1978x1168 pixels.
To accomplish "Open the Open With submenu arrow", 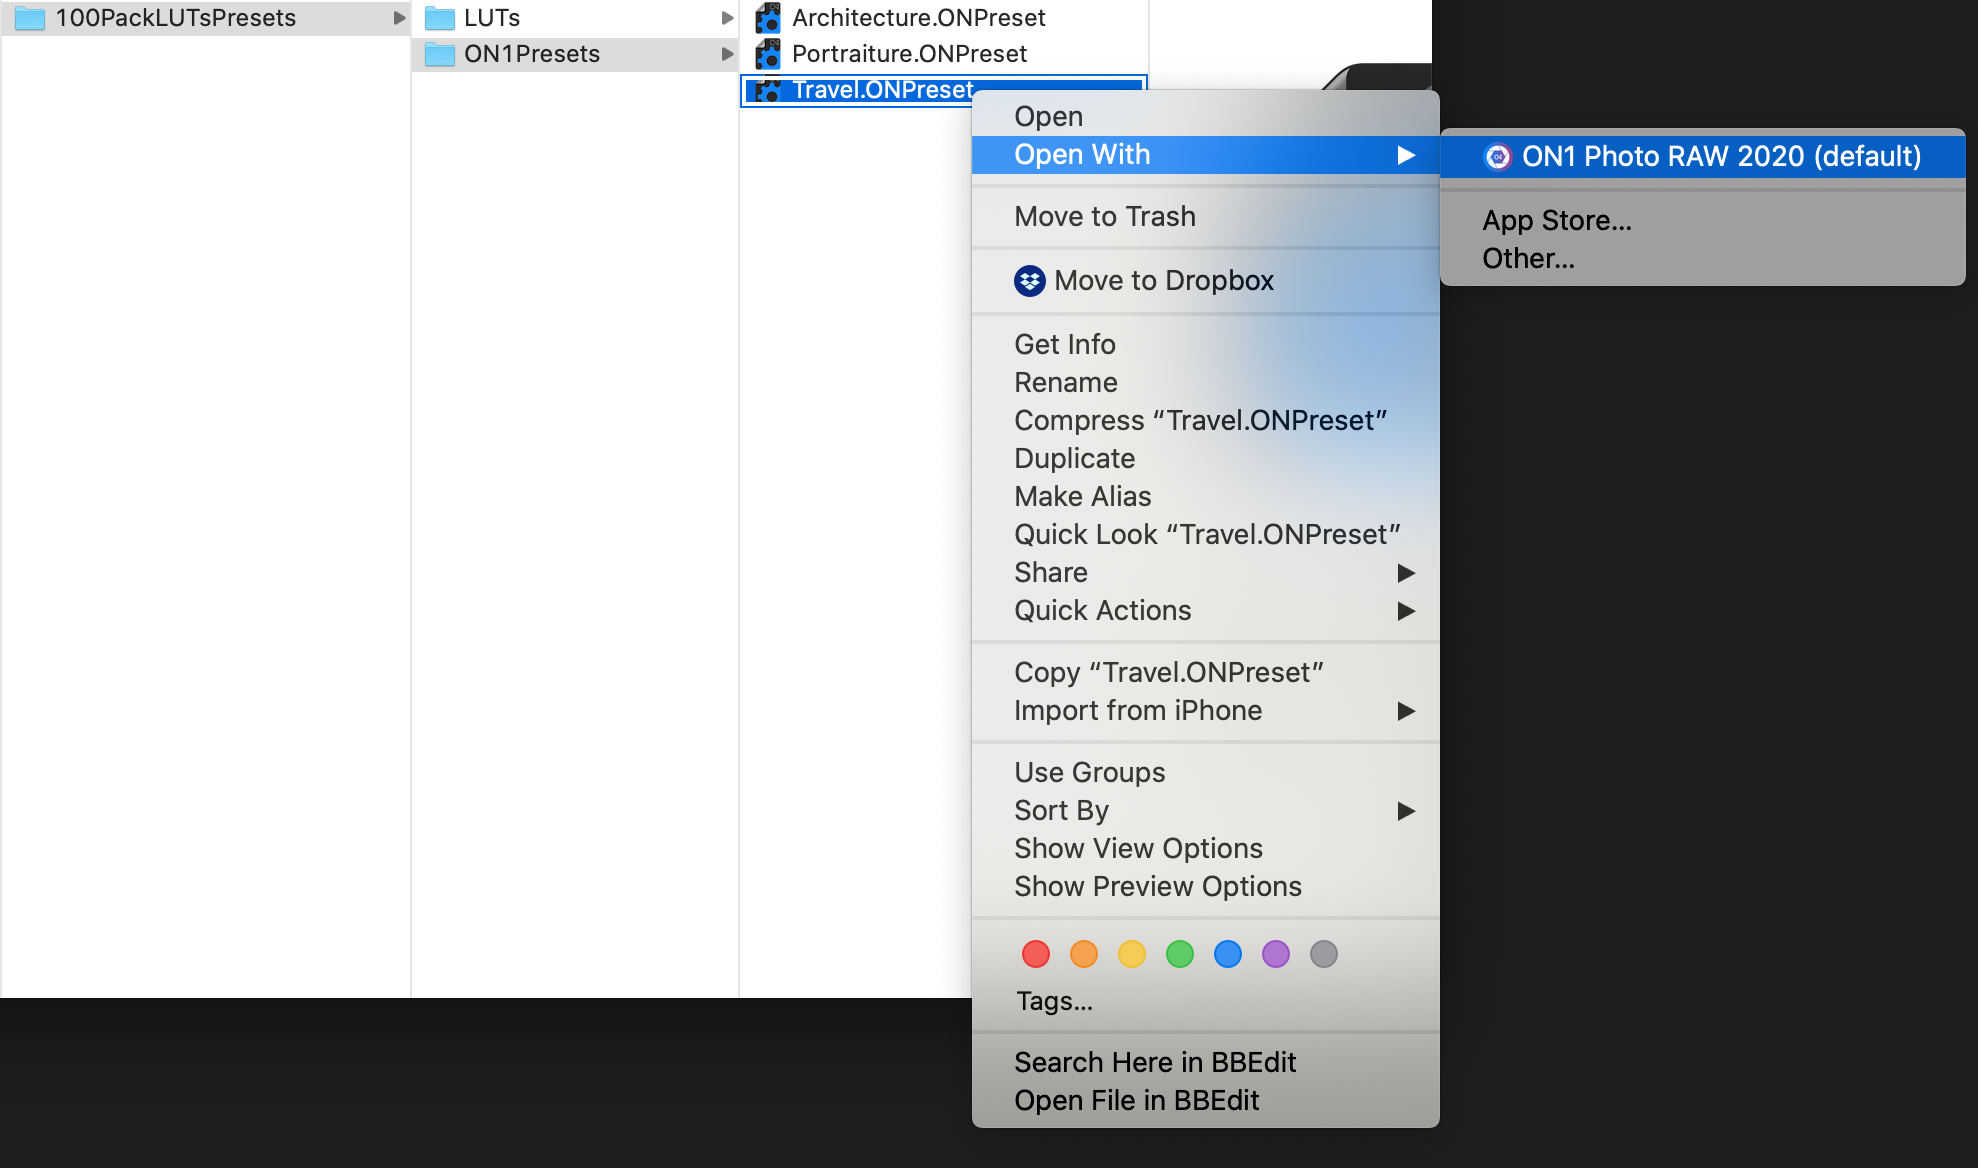I will (x=1406, y=155).
